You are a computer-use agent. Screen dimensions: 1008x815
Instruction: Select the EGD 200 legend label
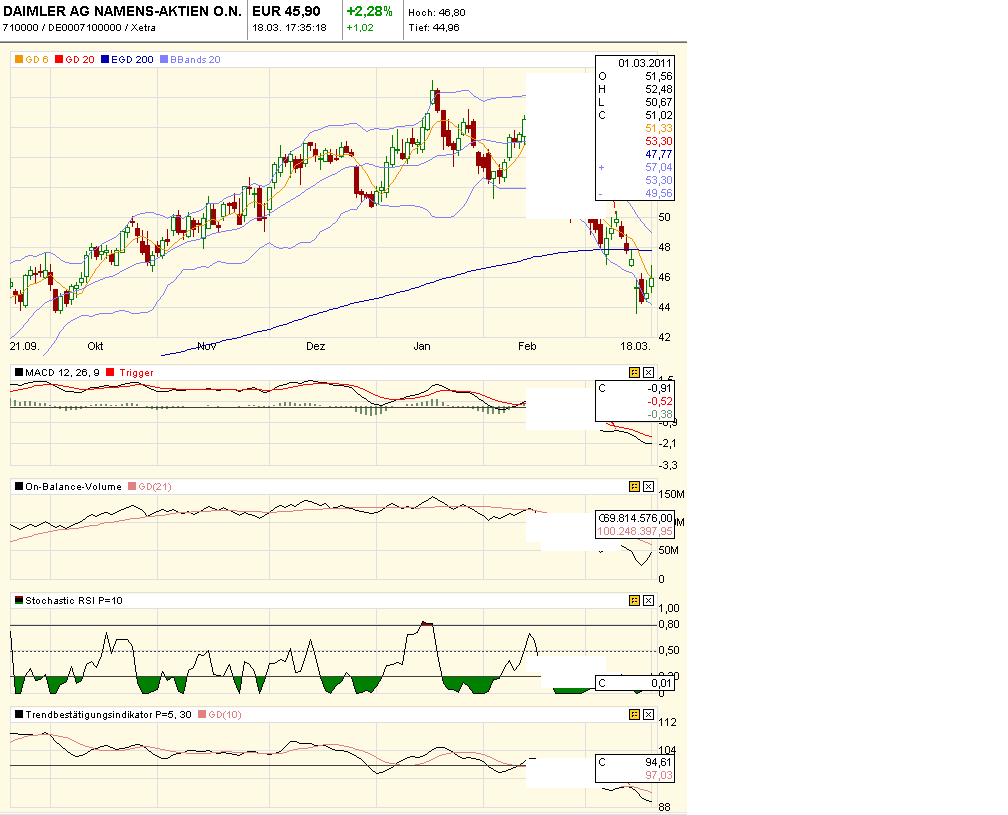coord(132,59)
